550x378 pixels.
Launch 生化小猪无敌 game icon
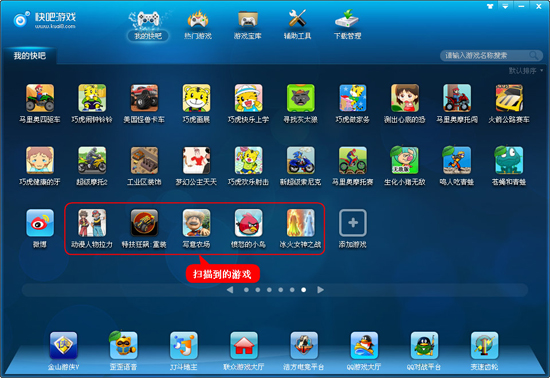click(x=405, y=161)
